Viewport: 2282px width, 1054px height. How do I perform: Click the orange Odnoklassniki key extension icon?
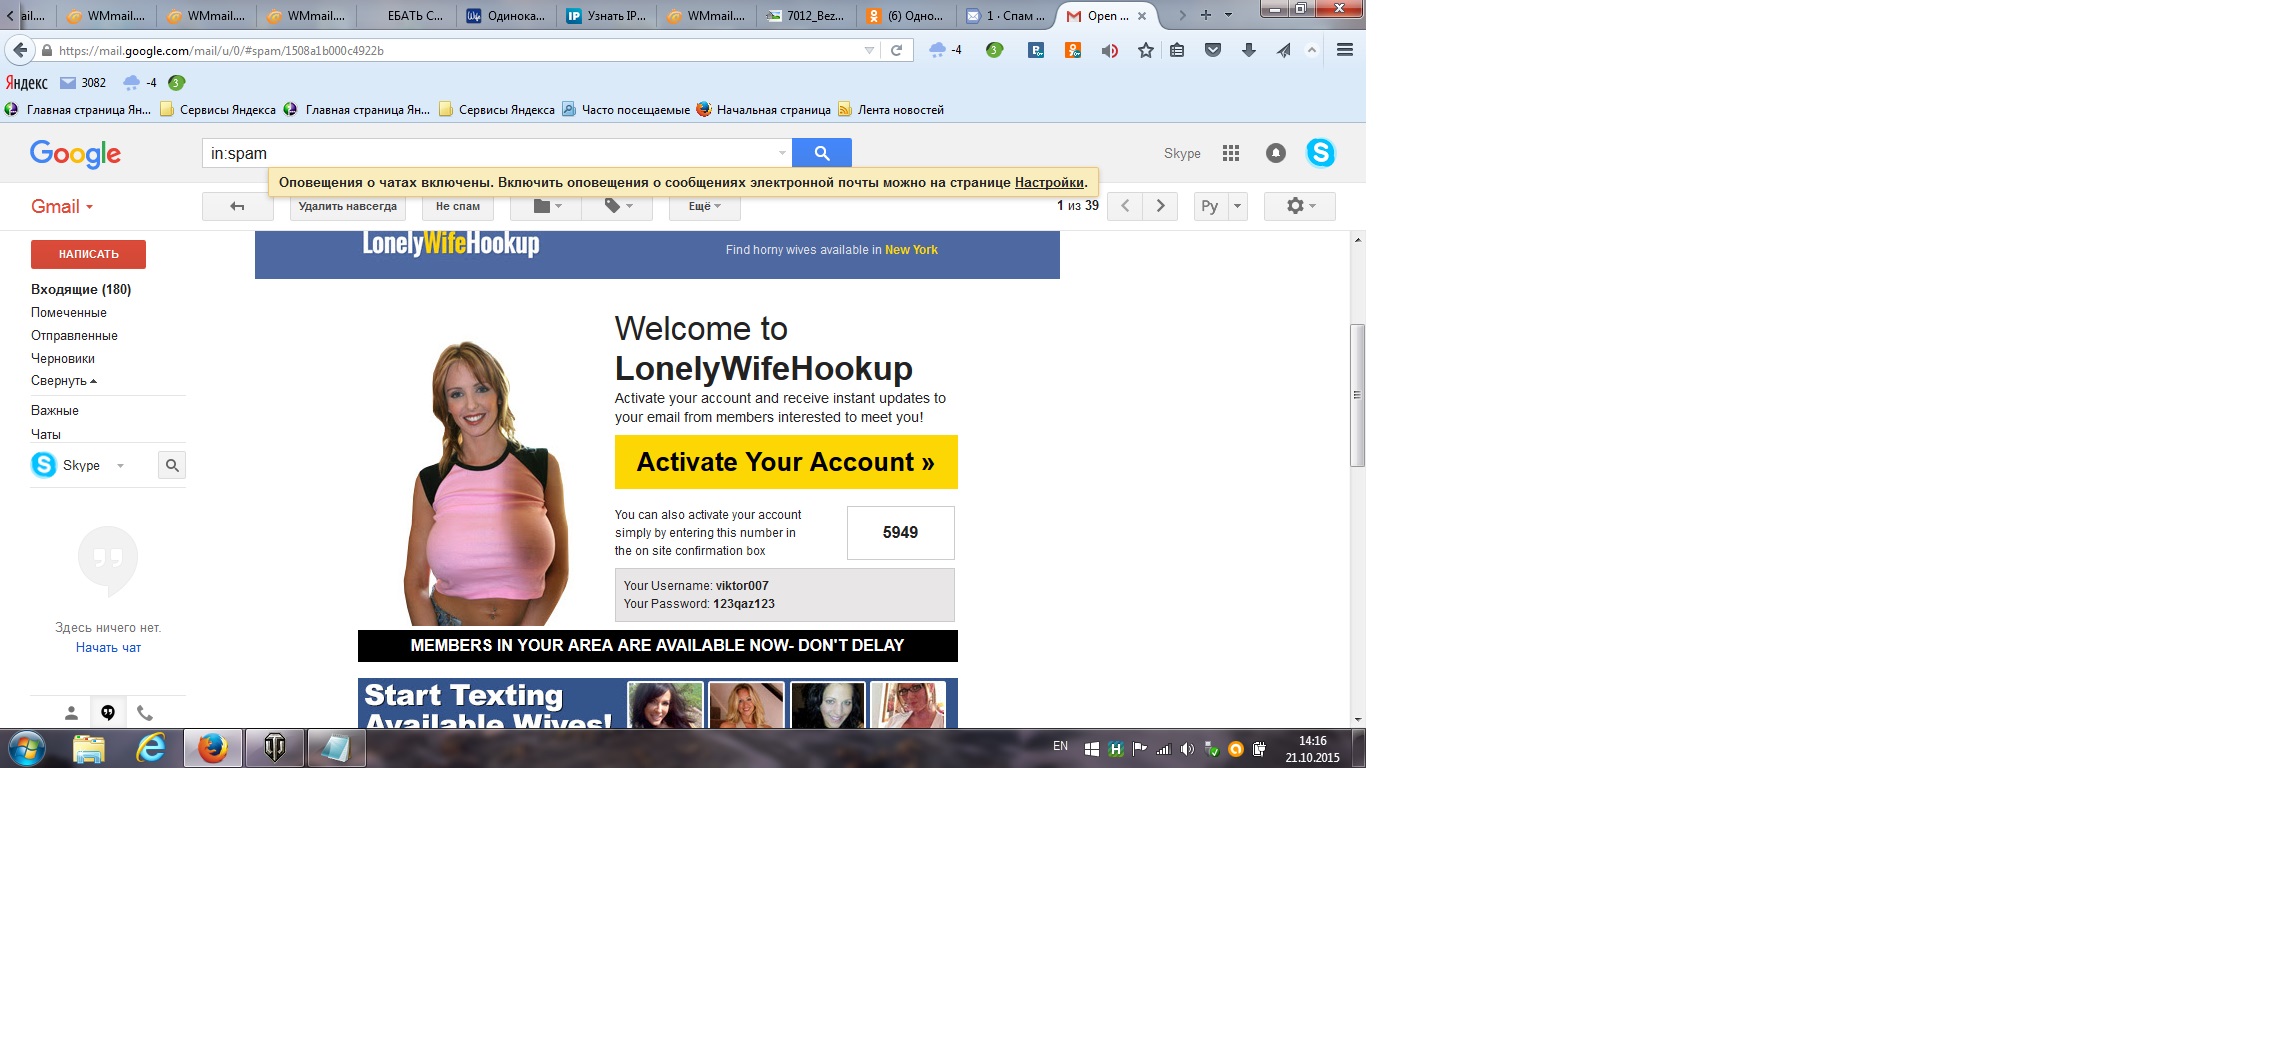point(1073,50)
